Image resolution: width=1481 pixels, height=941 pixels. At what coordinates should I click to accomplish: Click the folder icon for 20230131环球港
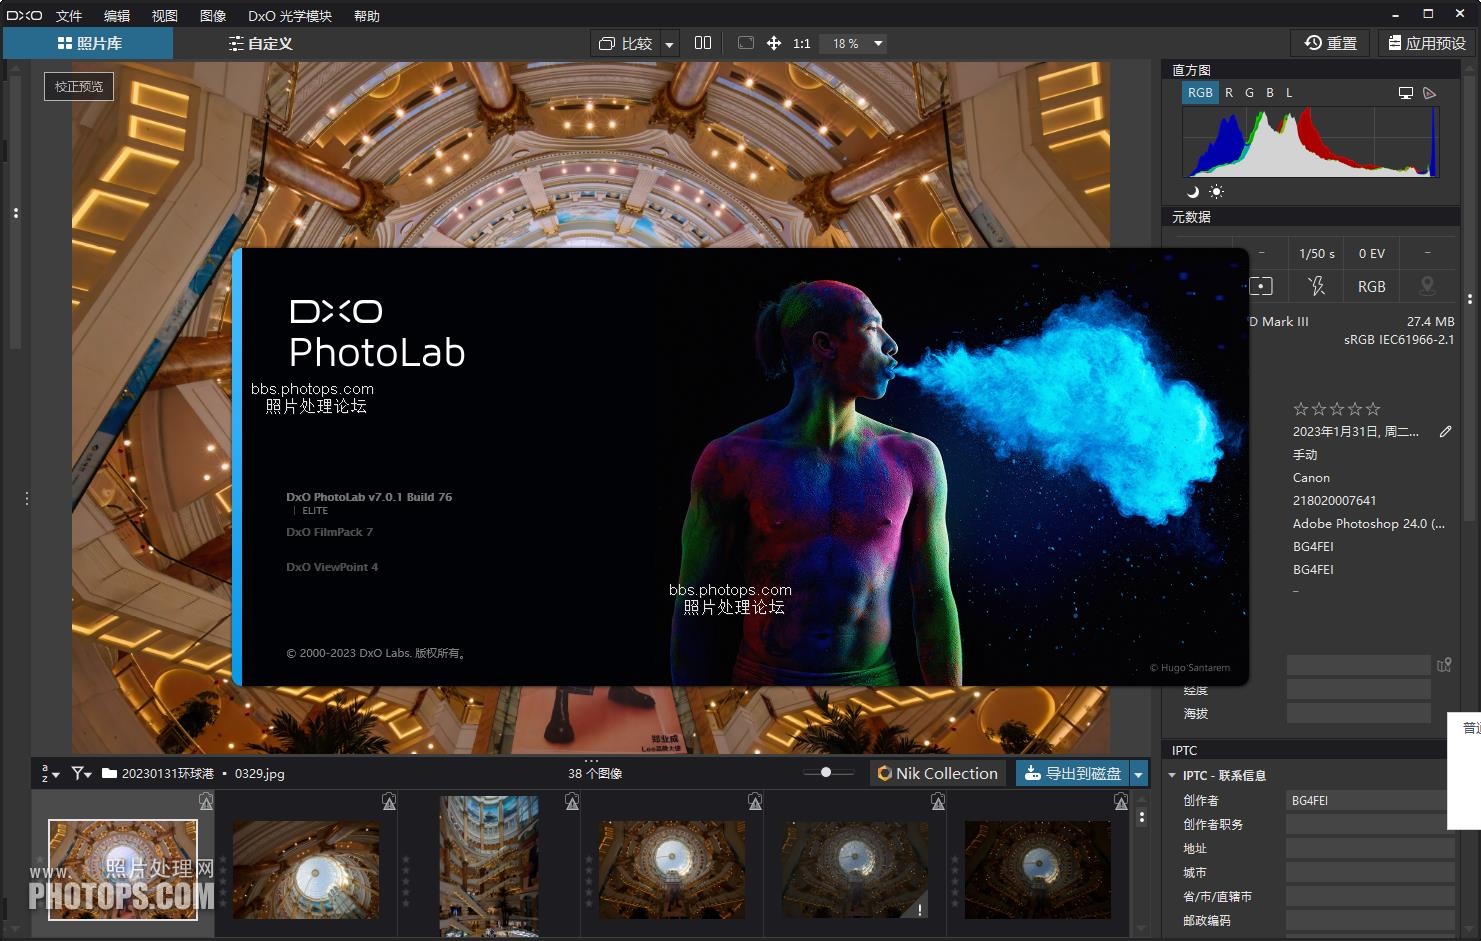(x=109, y=773)
